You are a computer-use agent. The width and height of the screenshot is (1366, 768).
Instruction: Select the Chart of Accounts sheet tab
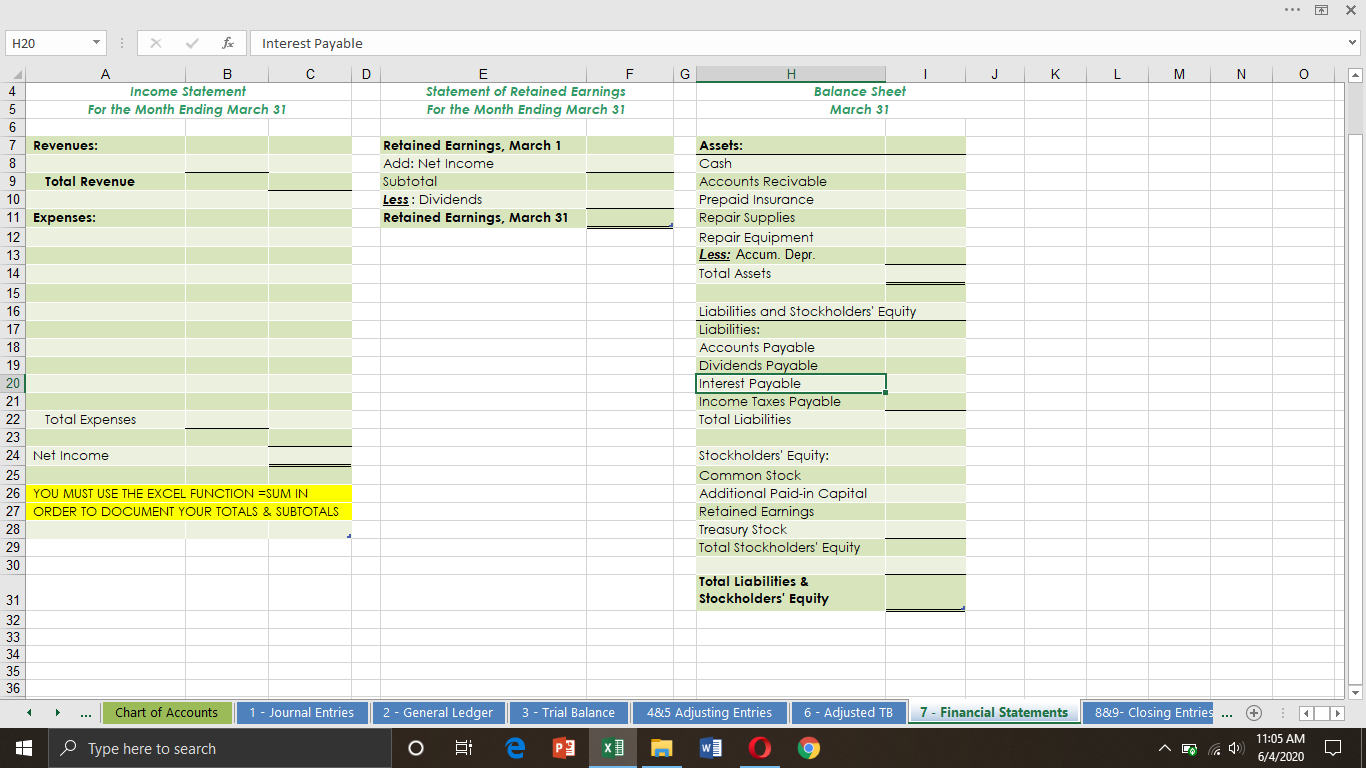(x=167, y=712)
